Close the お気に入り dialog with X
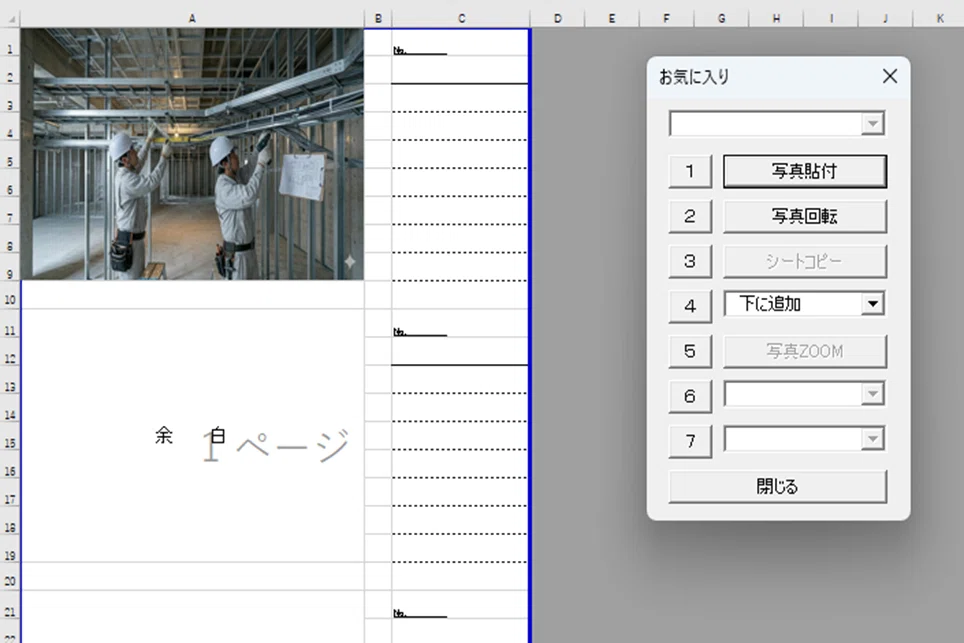 click(890, 76)
